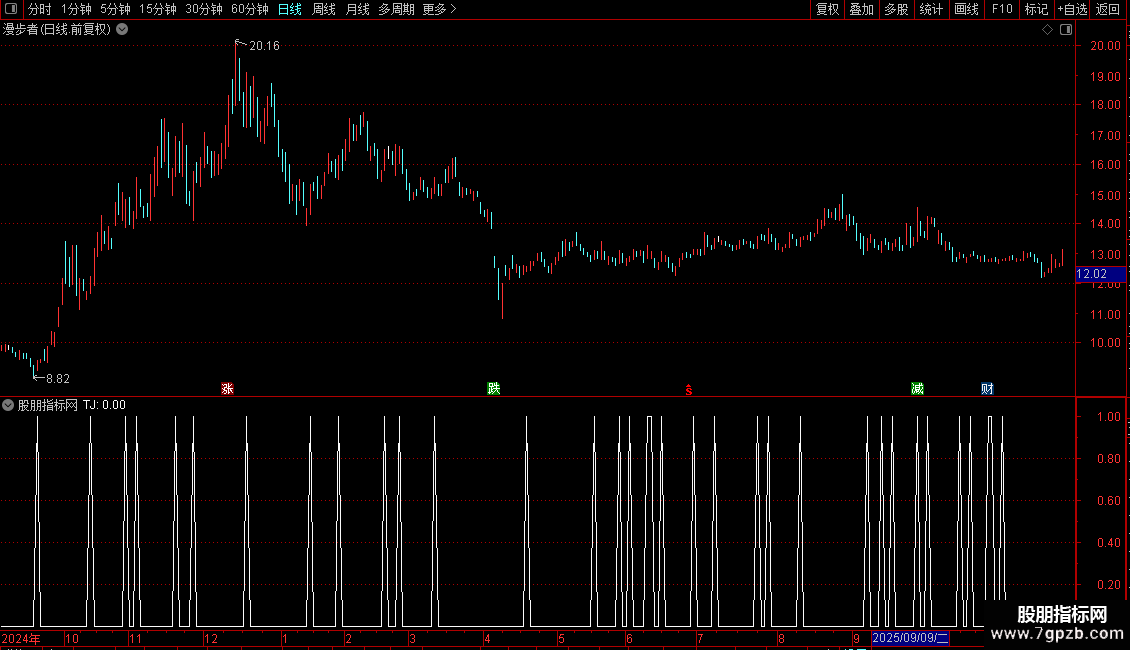Click the 2025/09/09 date label

pos(910,638)
